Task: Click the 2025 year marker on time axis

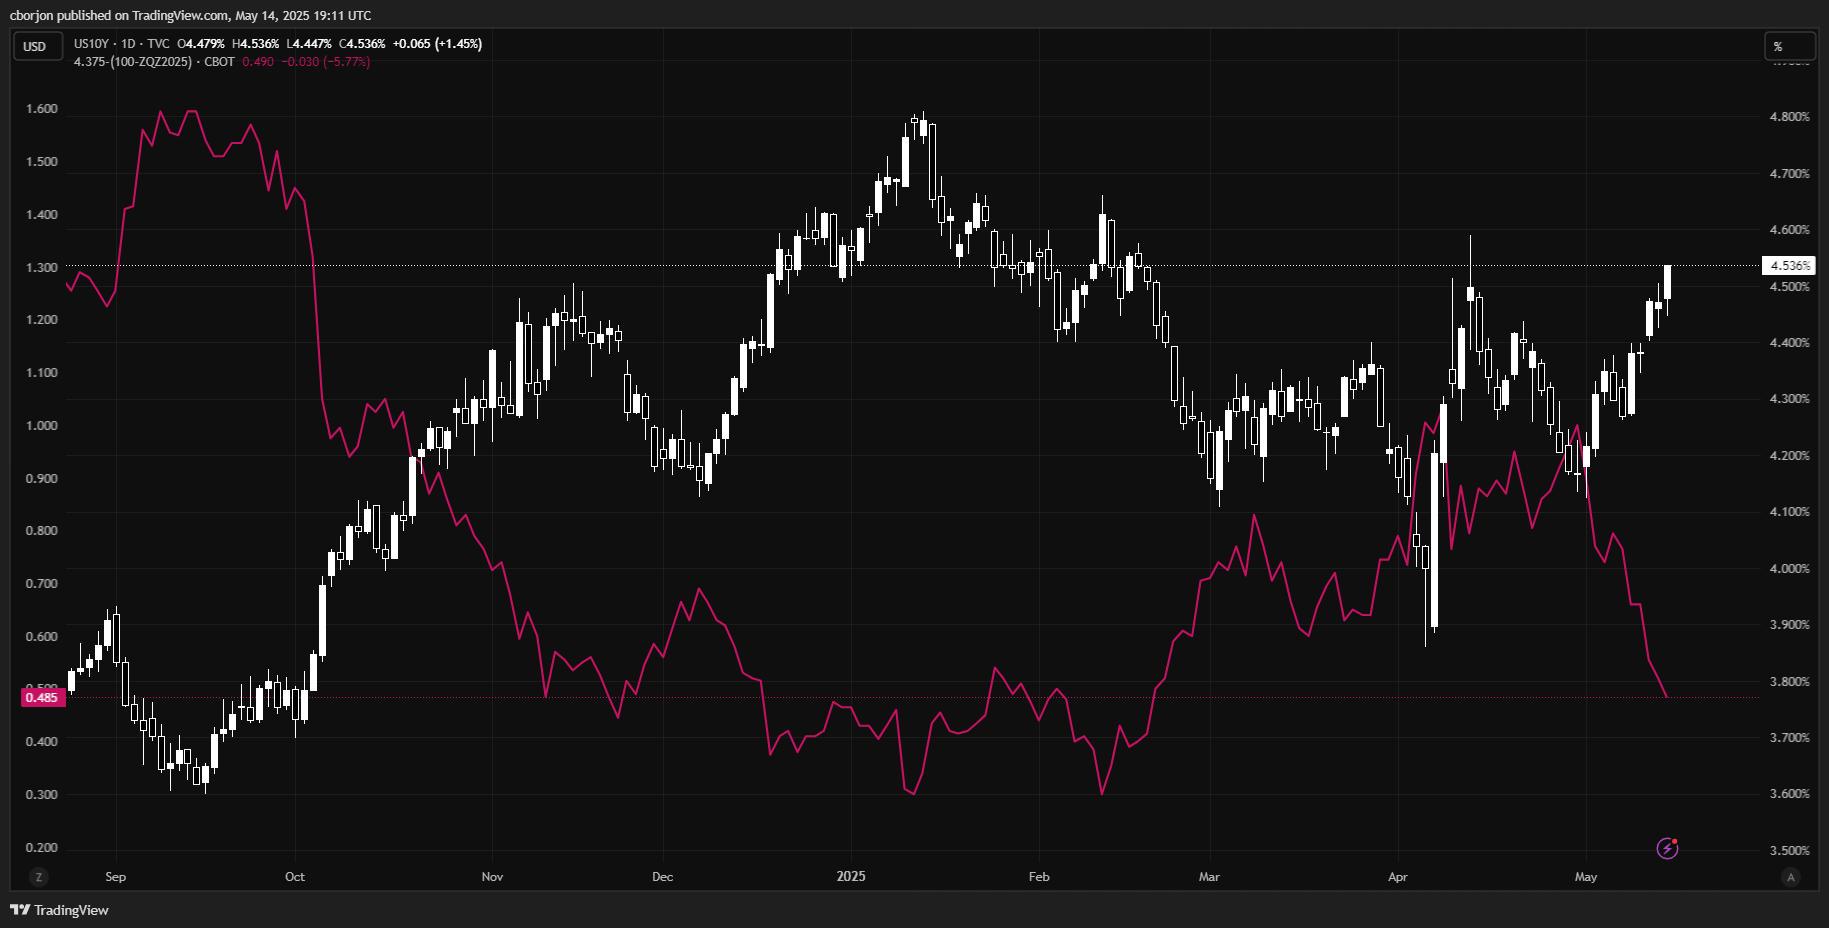Action: (851, 877)
